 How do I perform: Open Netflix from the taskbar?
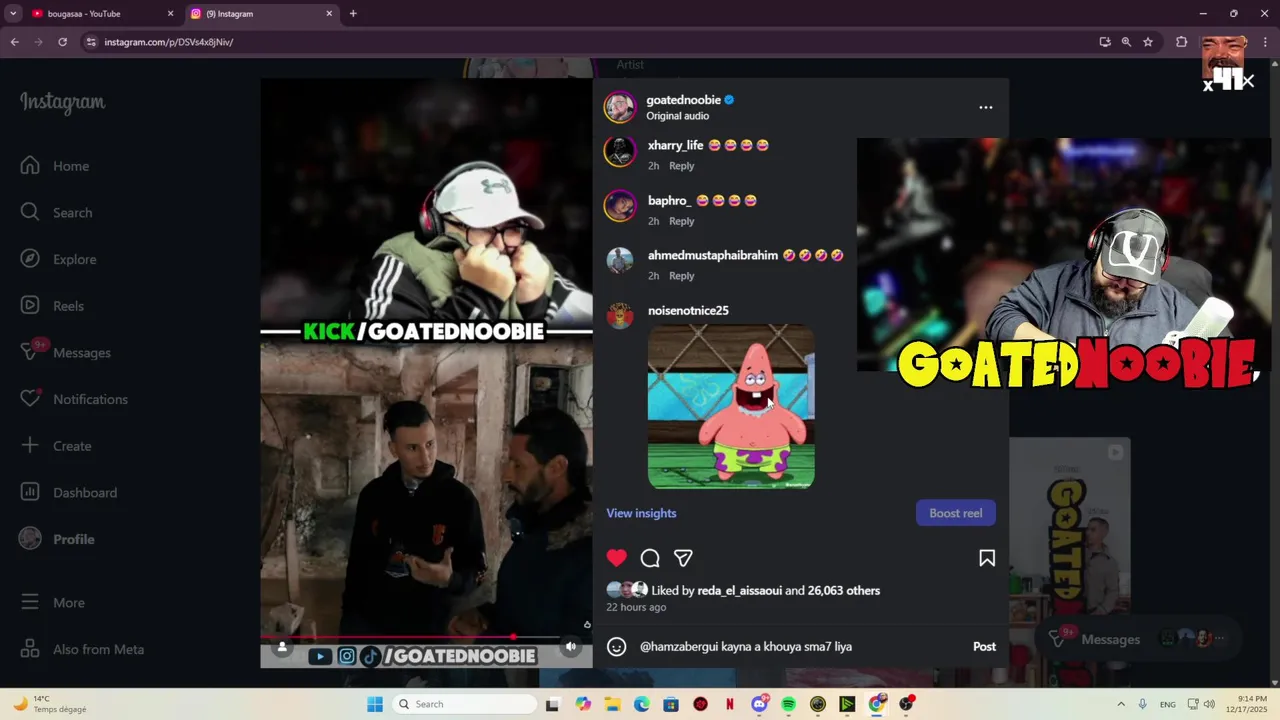730,704
